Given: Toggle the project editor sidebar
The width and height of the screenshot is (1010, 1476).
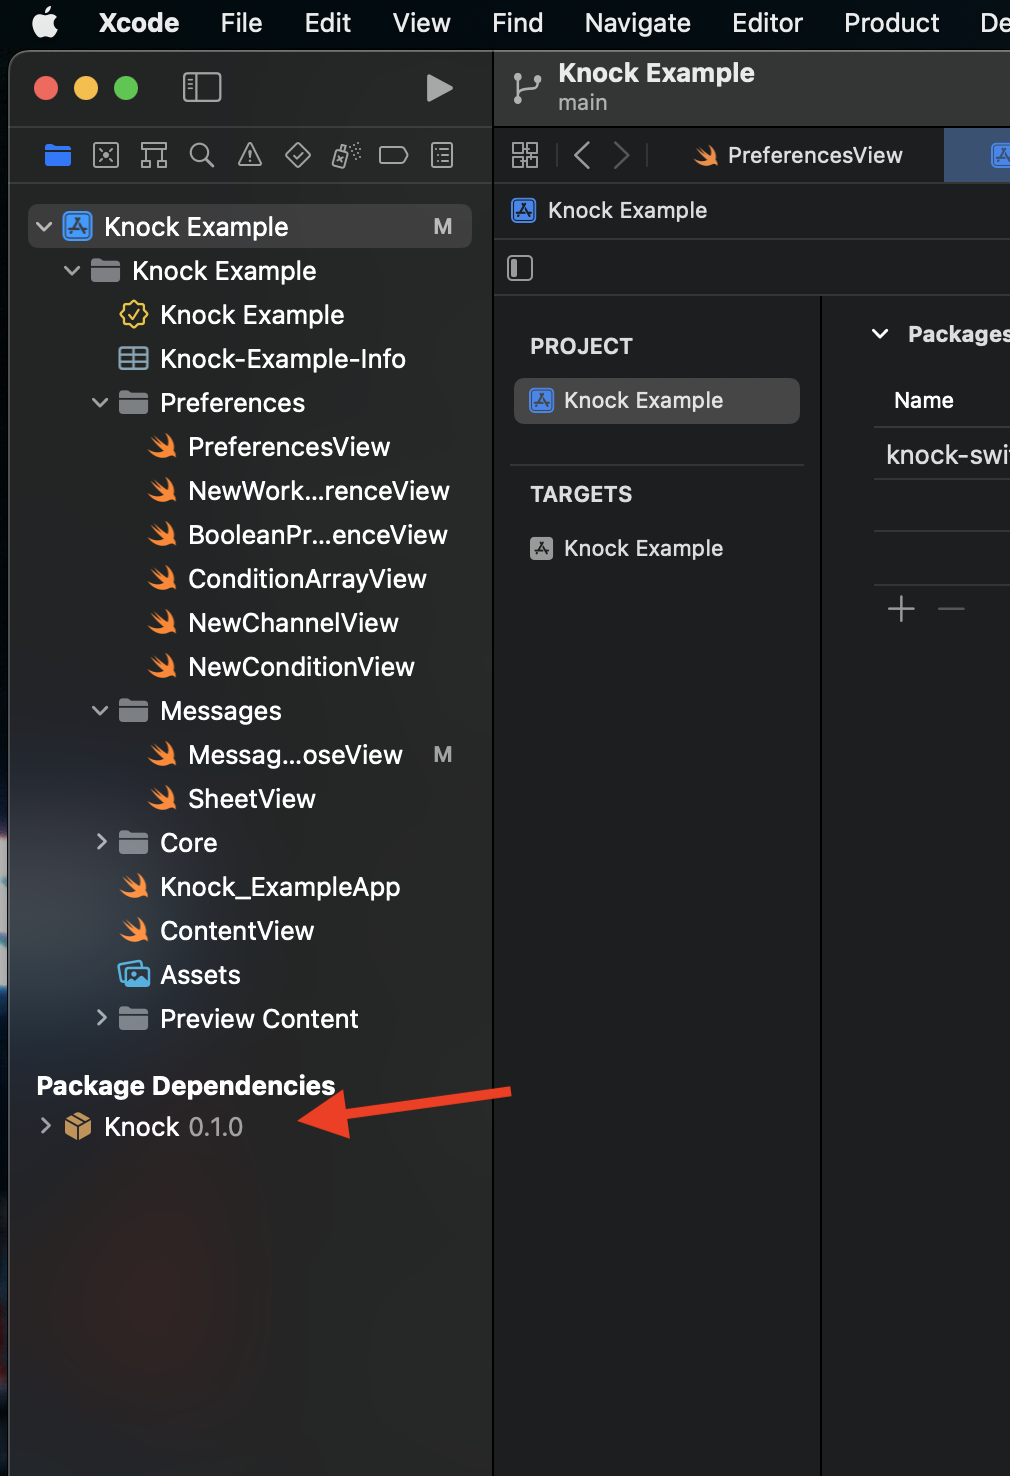Looking at the screenshot, I should tap(520, 267).
